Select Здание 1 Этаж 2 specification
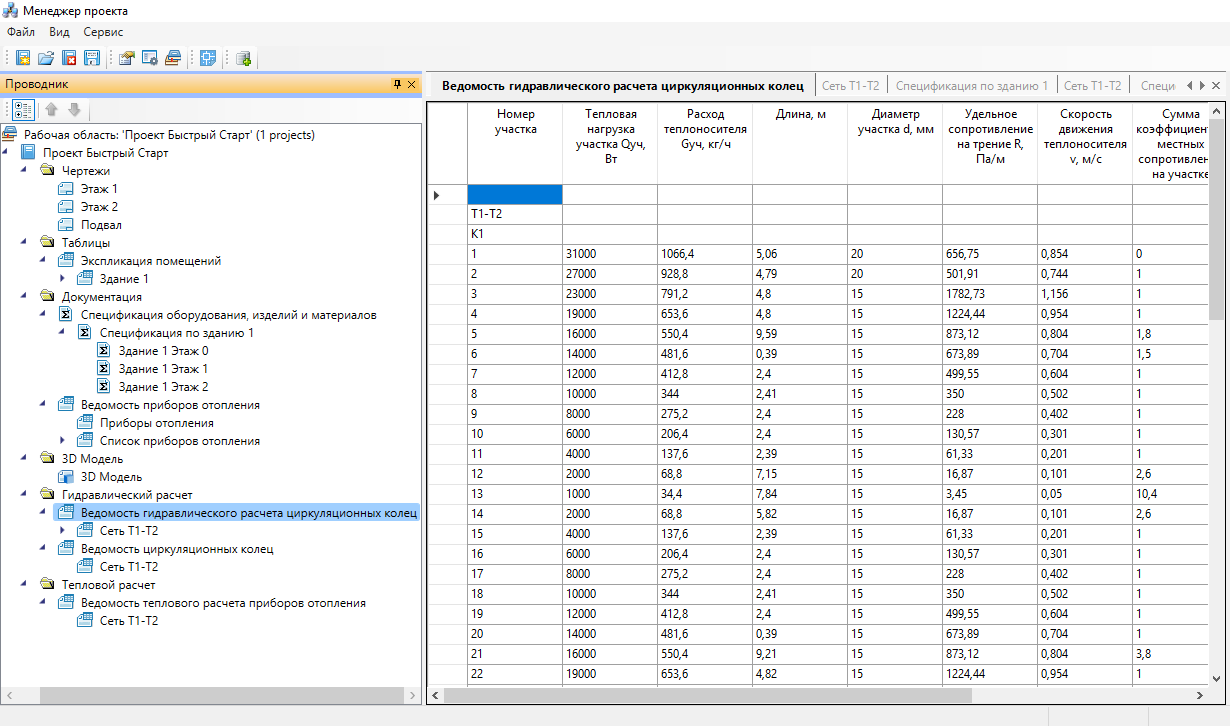The image size is (1230, 726). pos(163,387)
